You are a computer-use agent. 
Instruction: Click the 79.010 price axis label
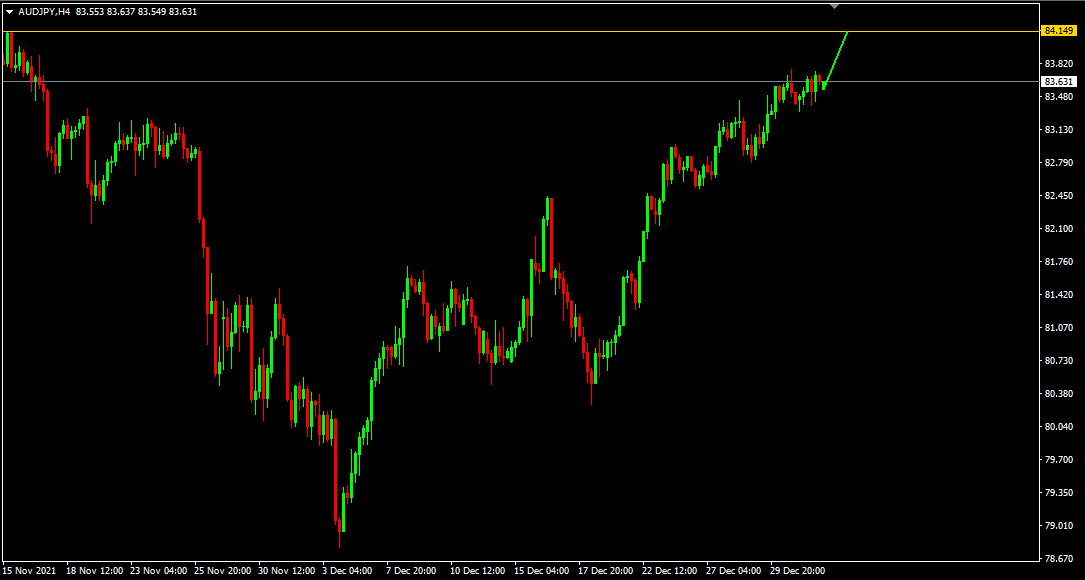[1058, 525]
